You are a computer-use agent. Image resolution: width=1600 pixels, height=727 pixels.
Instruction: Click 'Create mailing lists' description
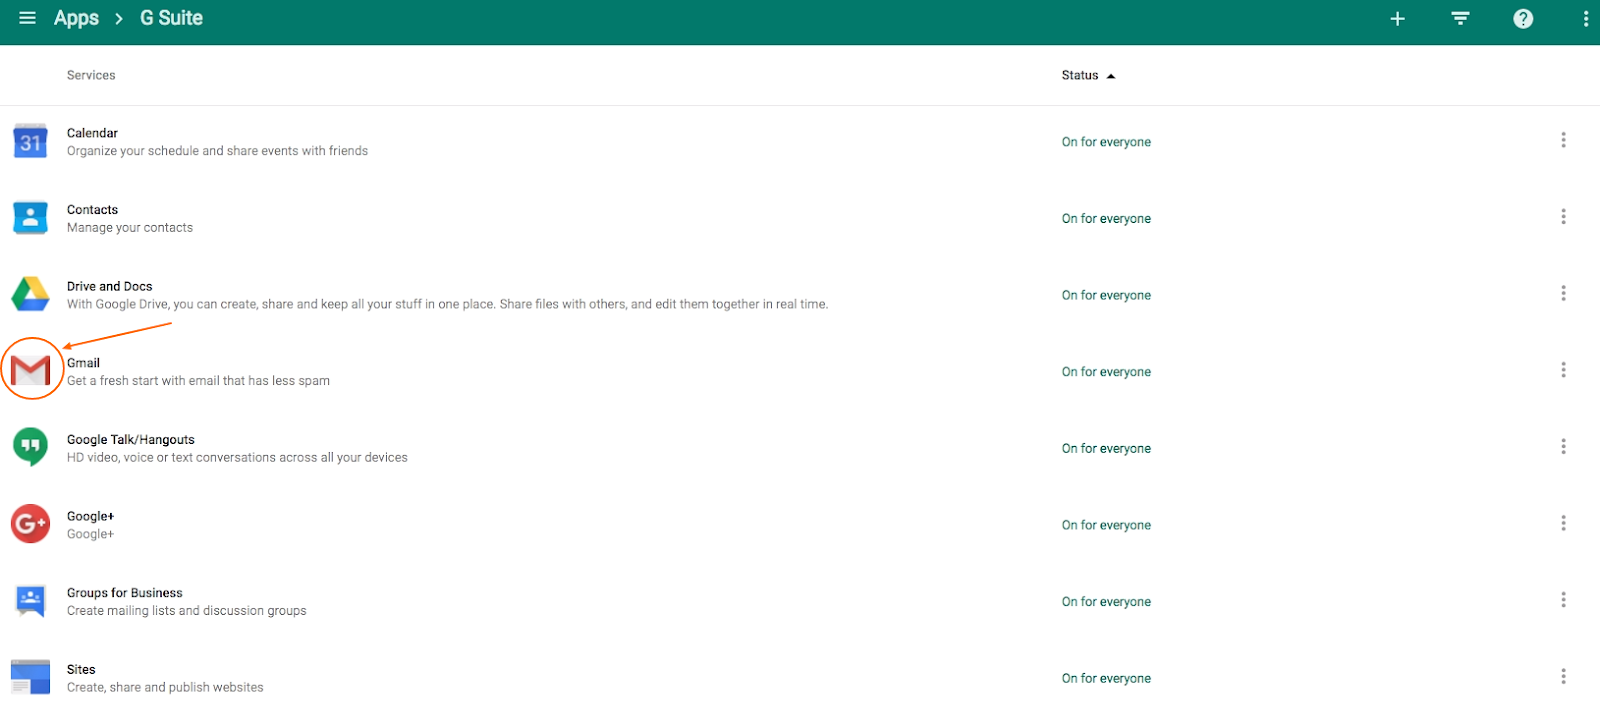point(187,611)
